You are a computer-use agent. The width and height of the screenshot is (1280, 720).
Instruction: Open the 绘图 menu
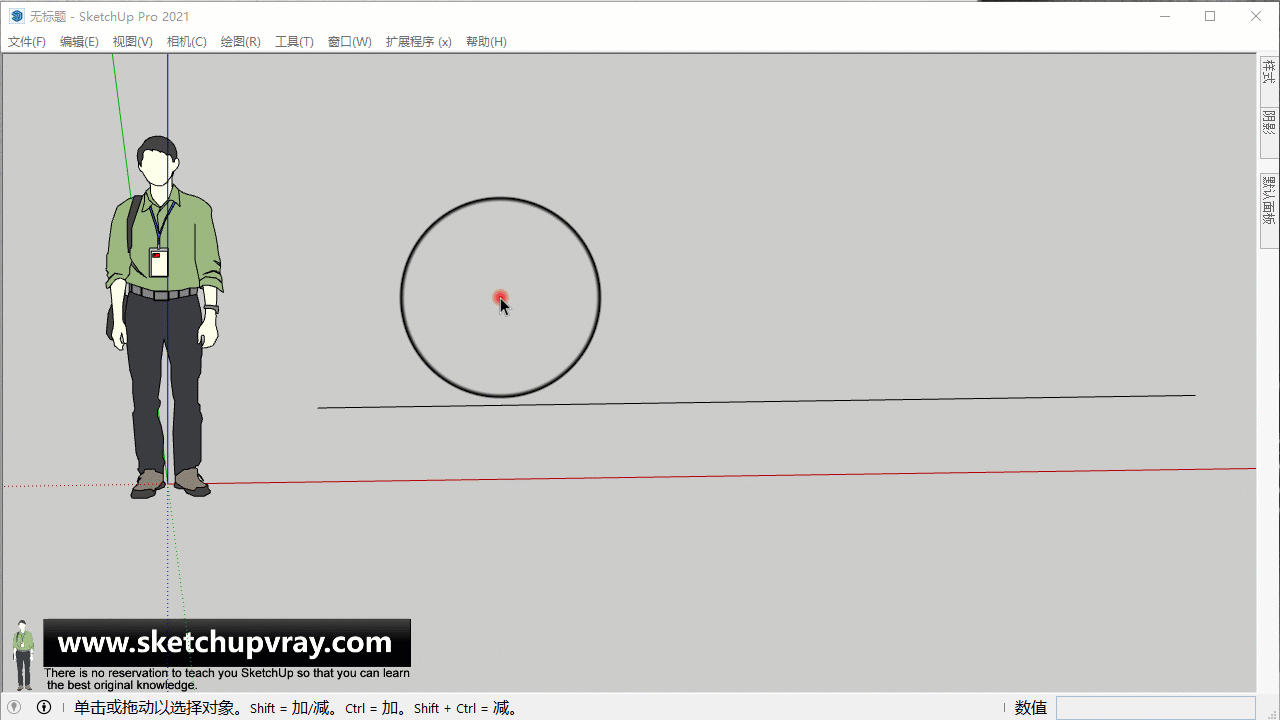(240, 41)
